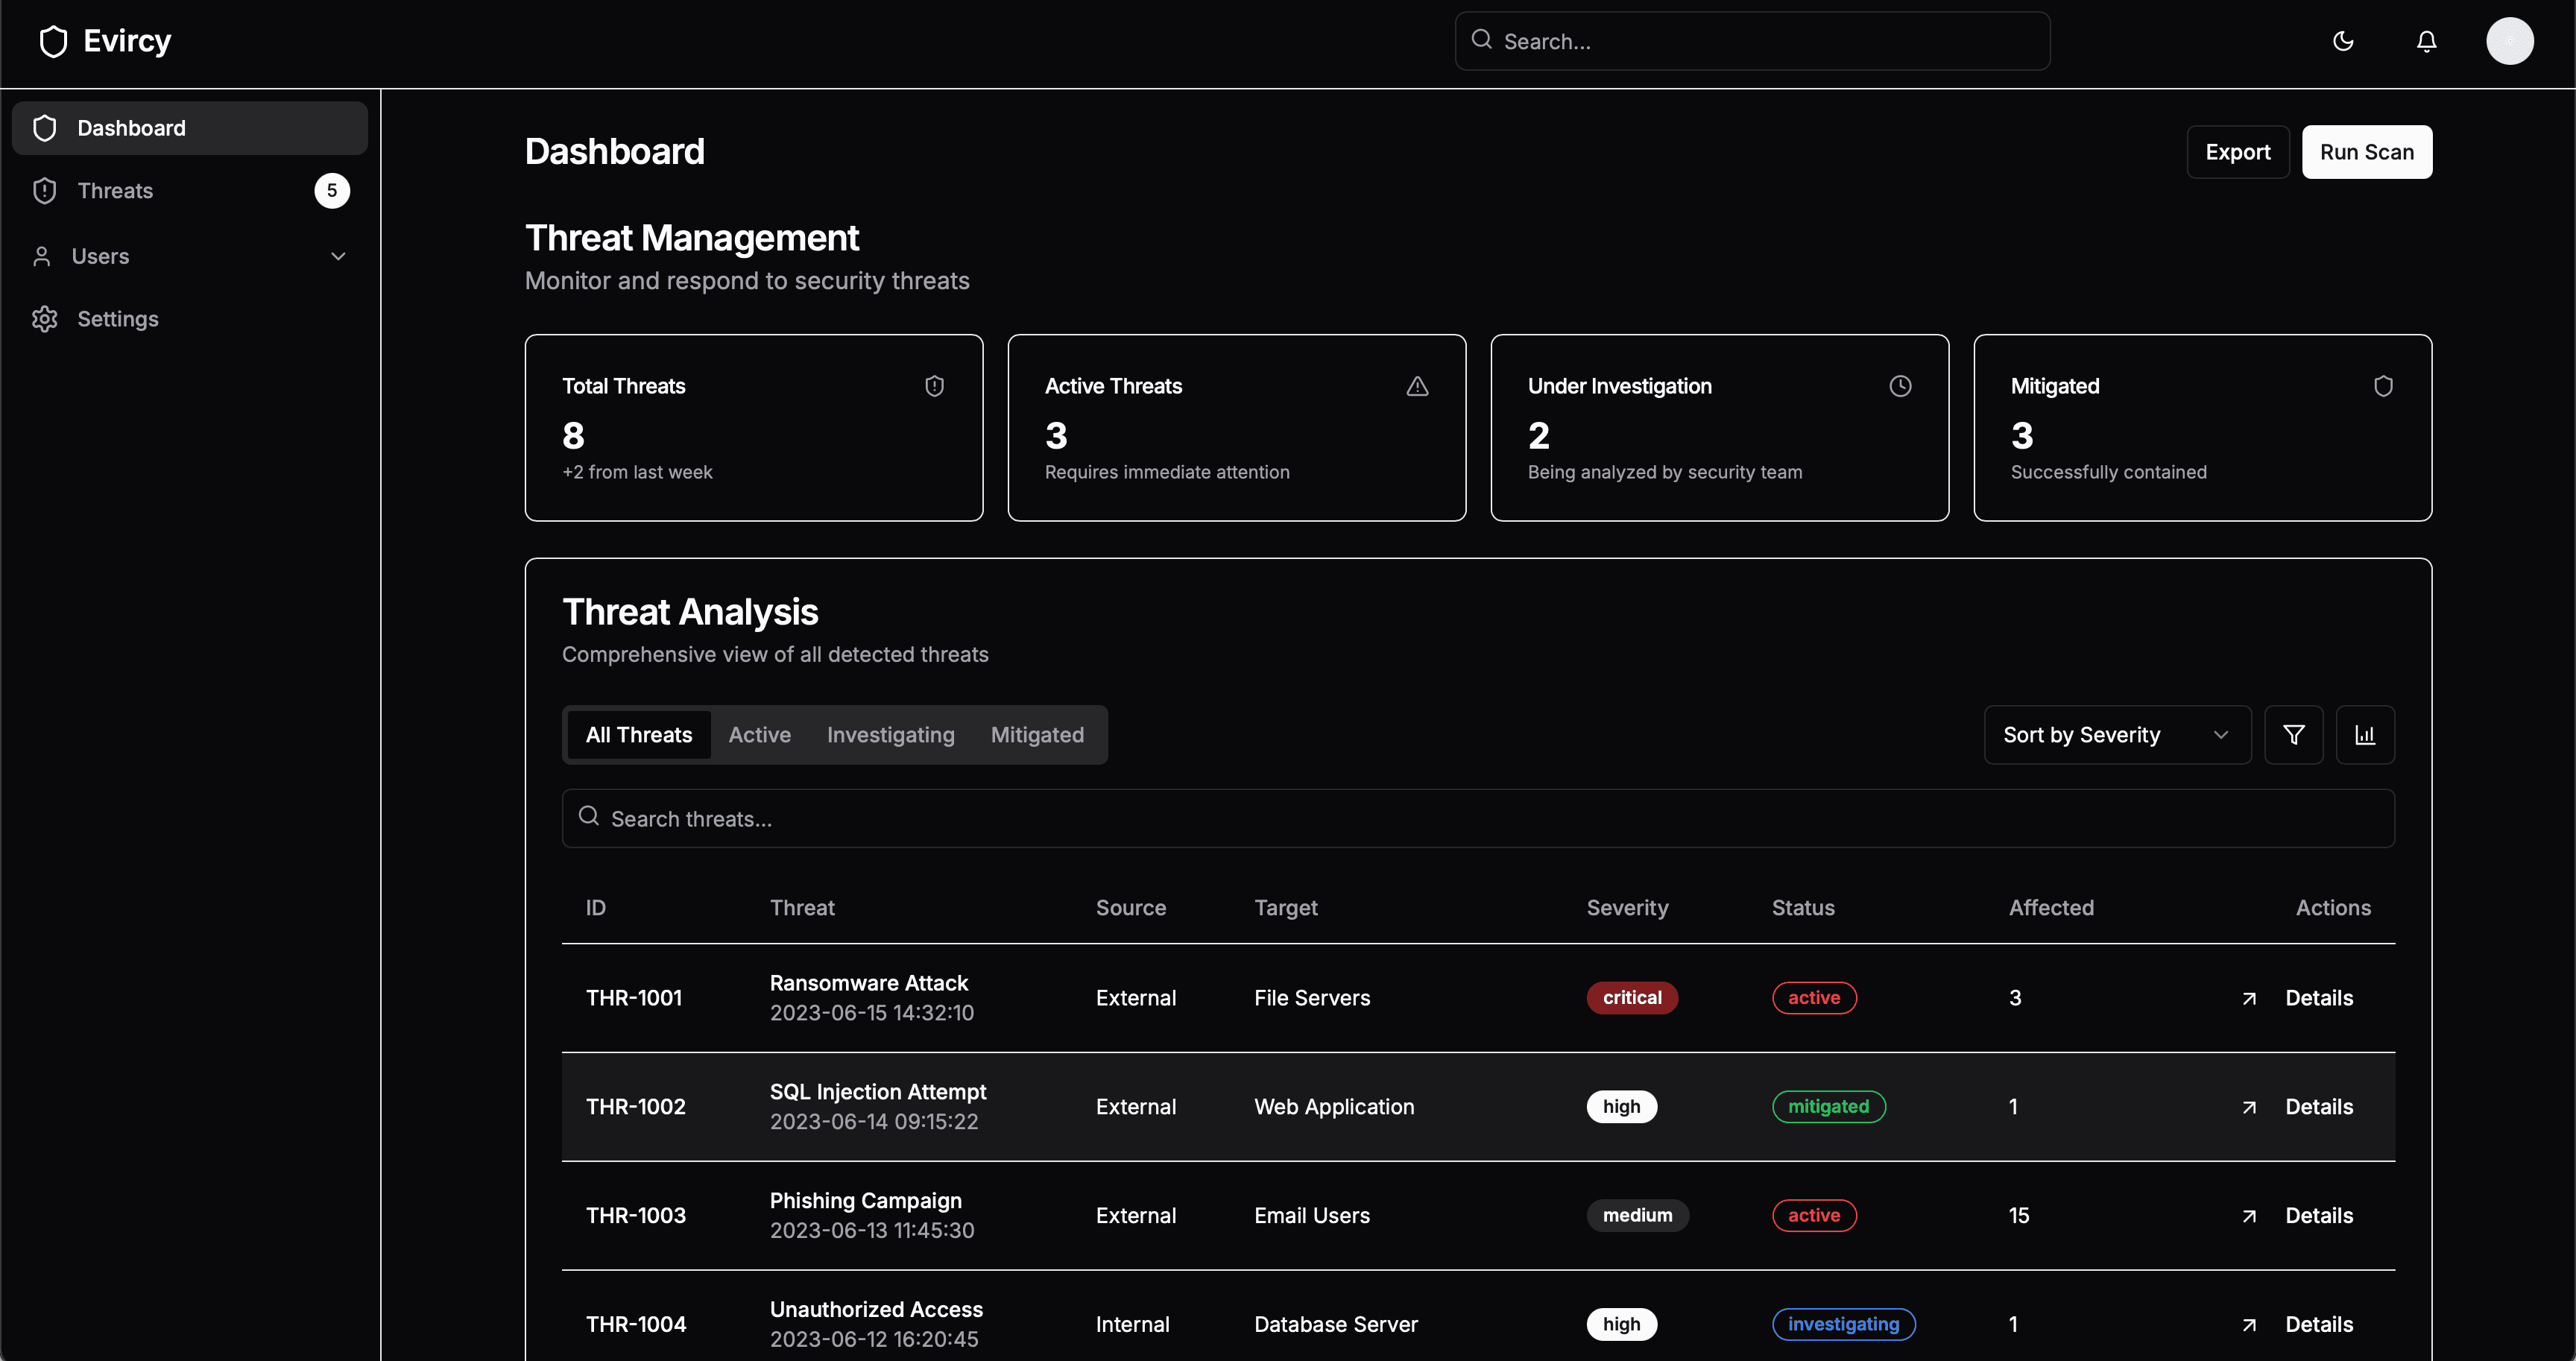
Task: Click the Run Scan button
Action: coord(2367,151)
